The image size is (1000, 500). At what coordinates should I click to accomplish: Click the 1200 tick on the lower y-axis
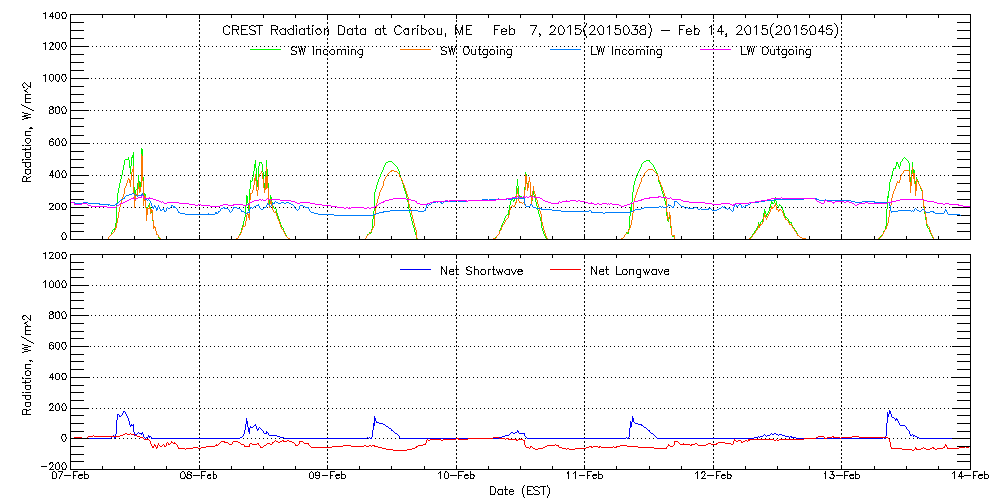[x=55, y=256]
